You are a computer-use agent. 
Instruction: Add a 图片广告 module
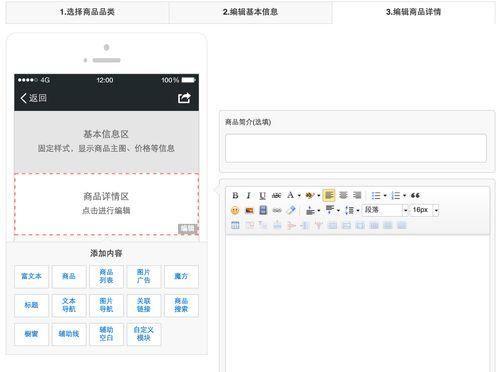(x=144, y=276)
